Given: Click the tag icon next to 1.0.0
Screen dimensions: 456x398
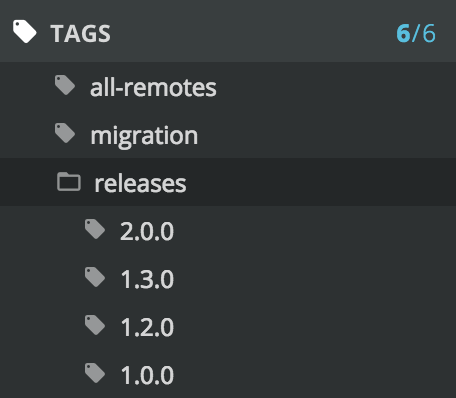Looking at the screenshot, I should 95,373.
